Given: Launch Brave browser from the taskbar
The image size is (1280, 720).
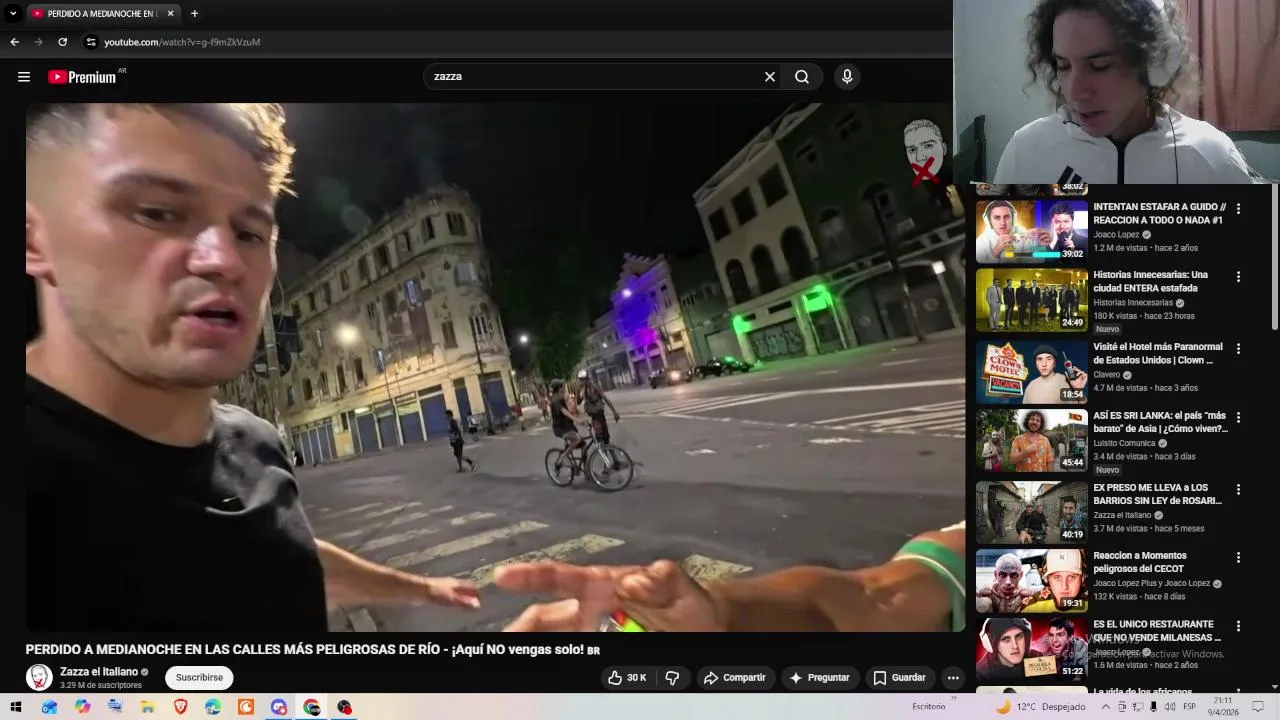Looking at the screenshot, I should tap(180, 707).
